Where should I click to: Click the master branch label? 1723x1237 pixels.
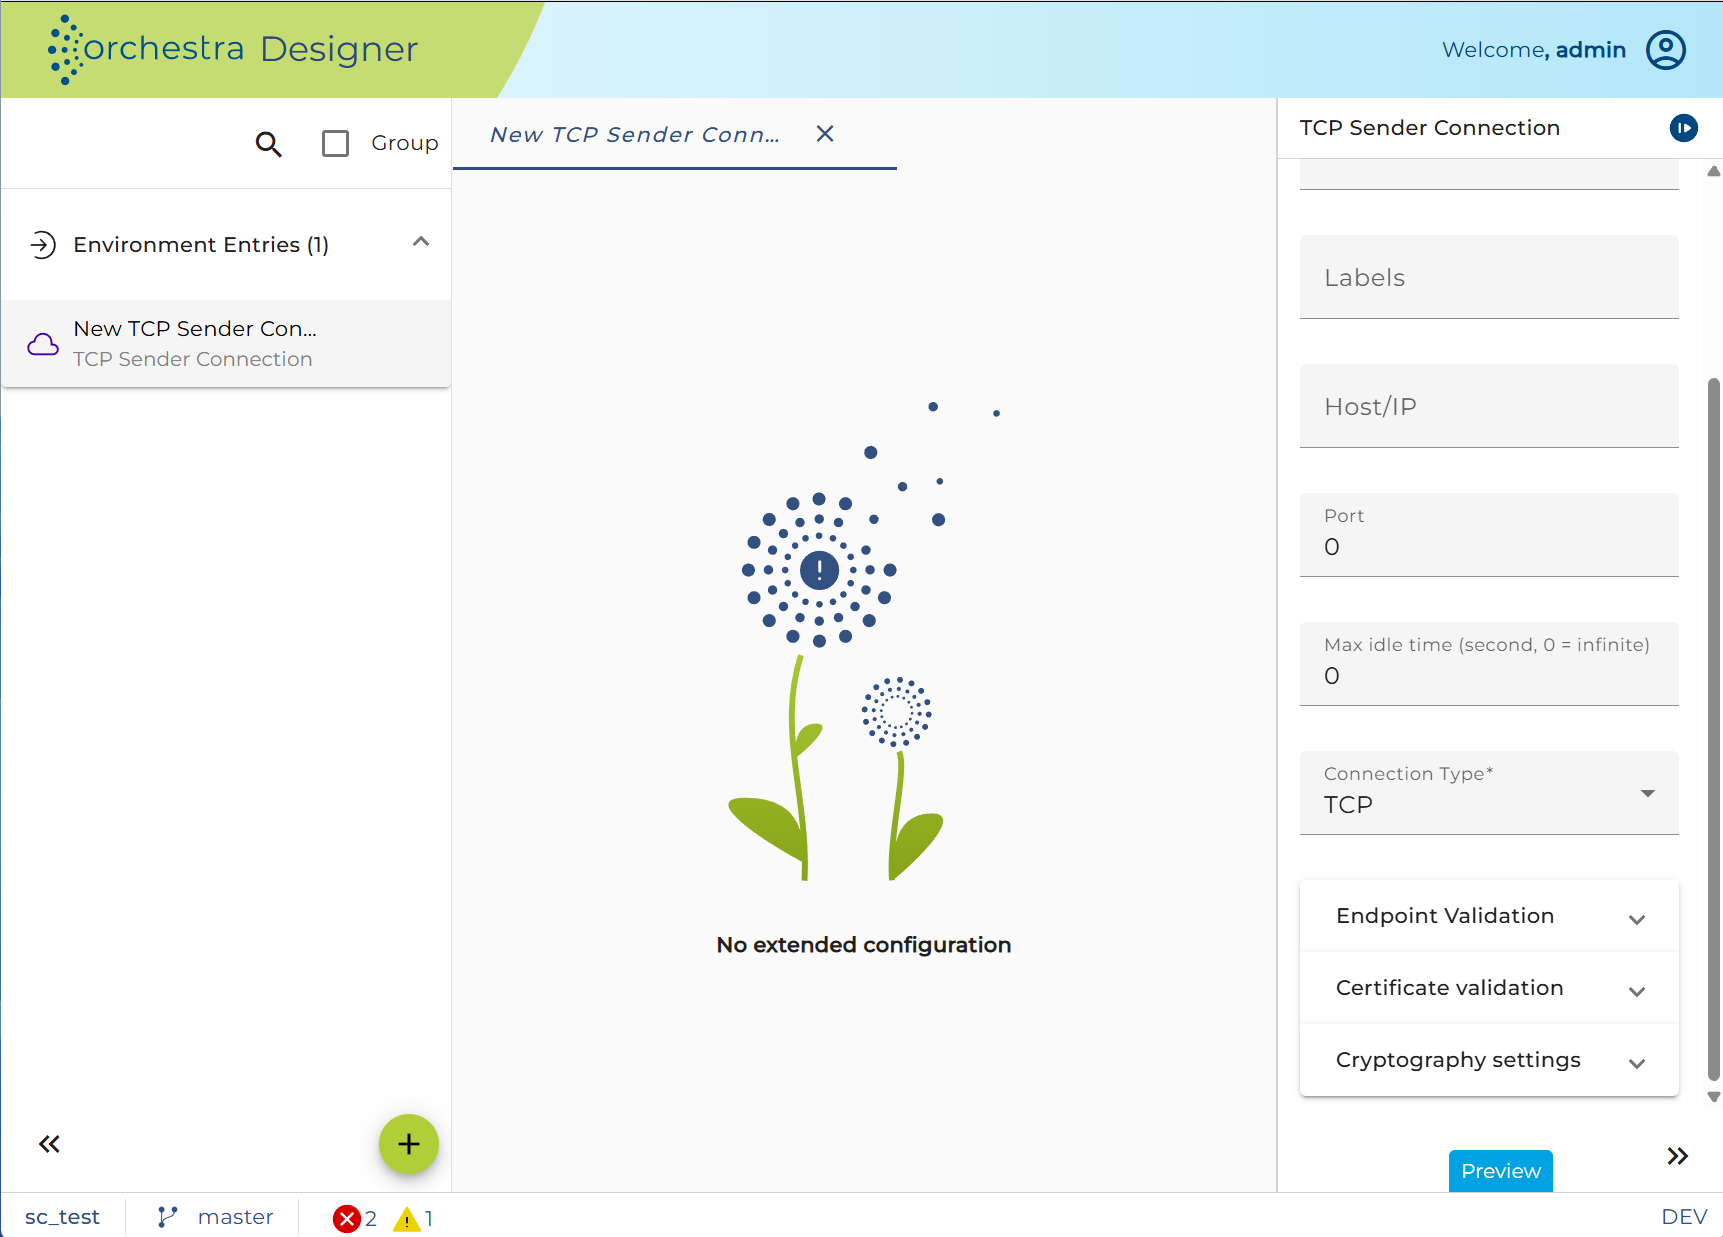(x=236, y=1217)
